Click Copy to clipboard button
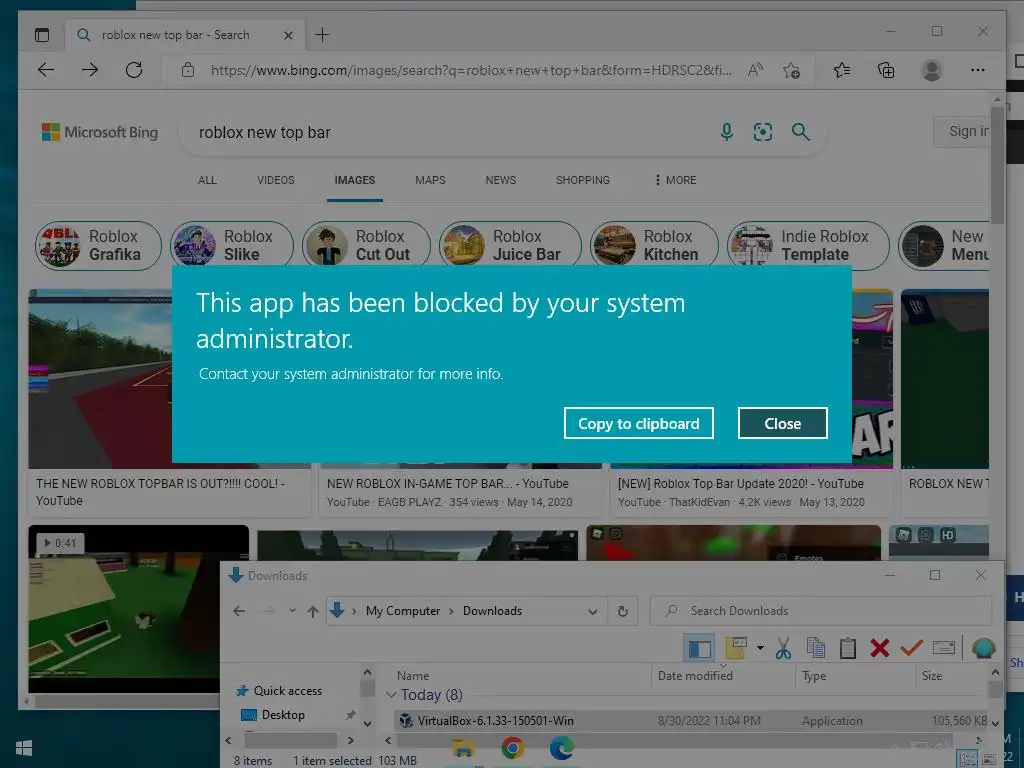Image resolution: width=1024 pixels, height=768 pixels. coord(638,423)
